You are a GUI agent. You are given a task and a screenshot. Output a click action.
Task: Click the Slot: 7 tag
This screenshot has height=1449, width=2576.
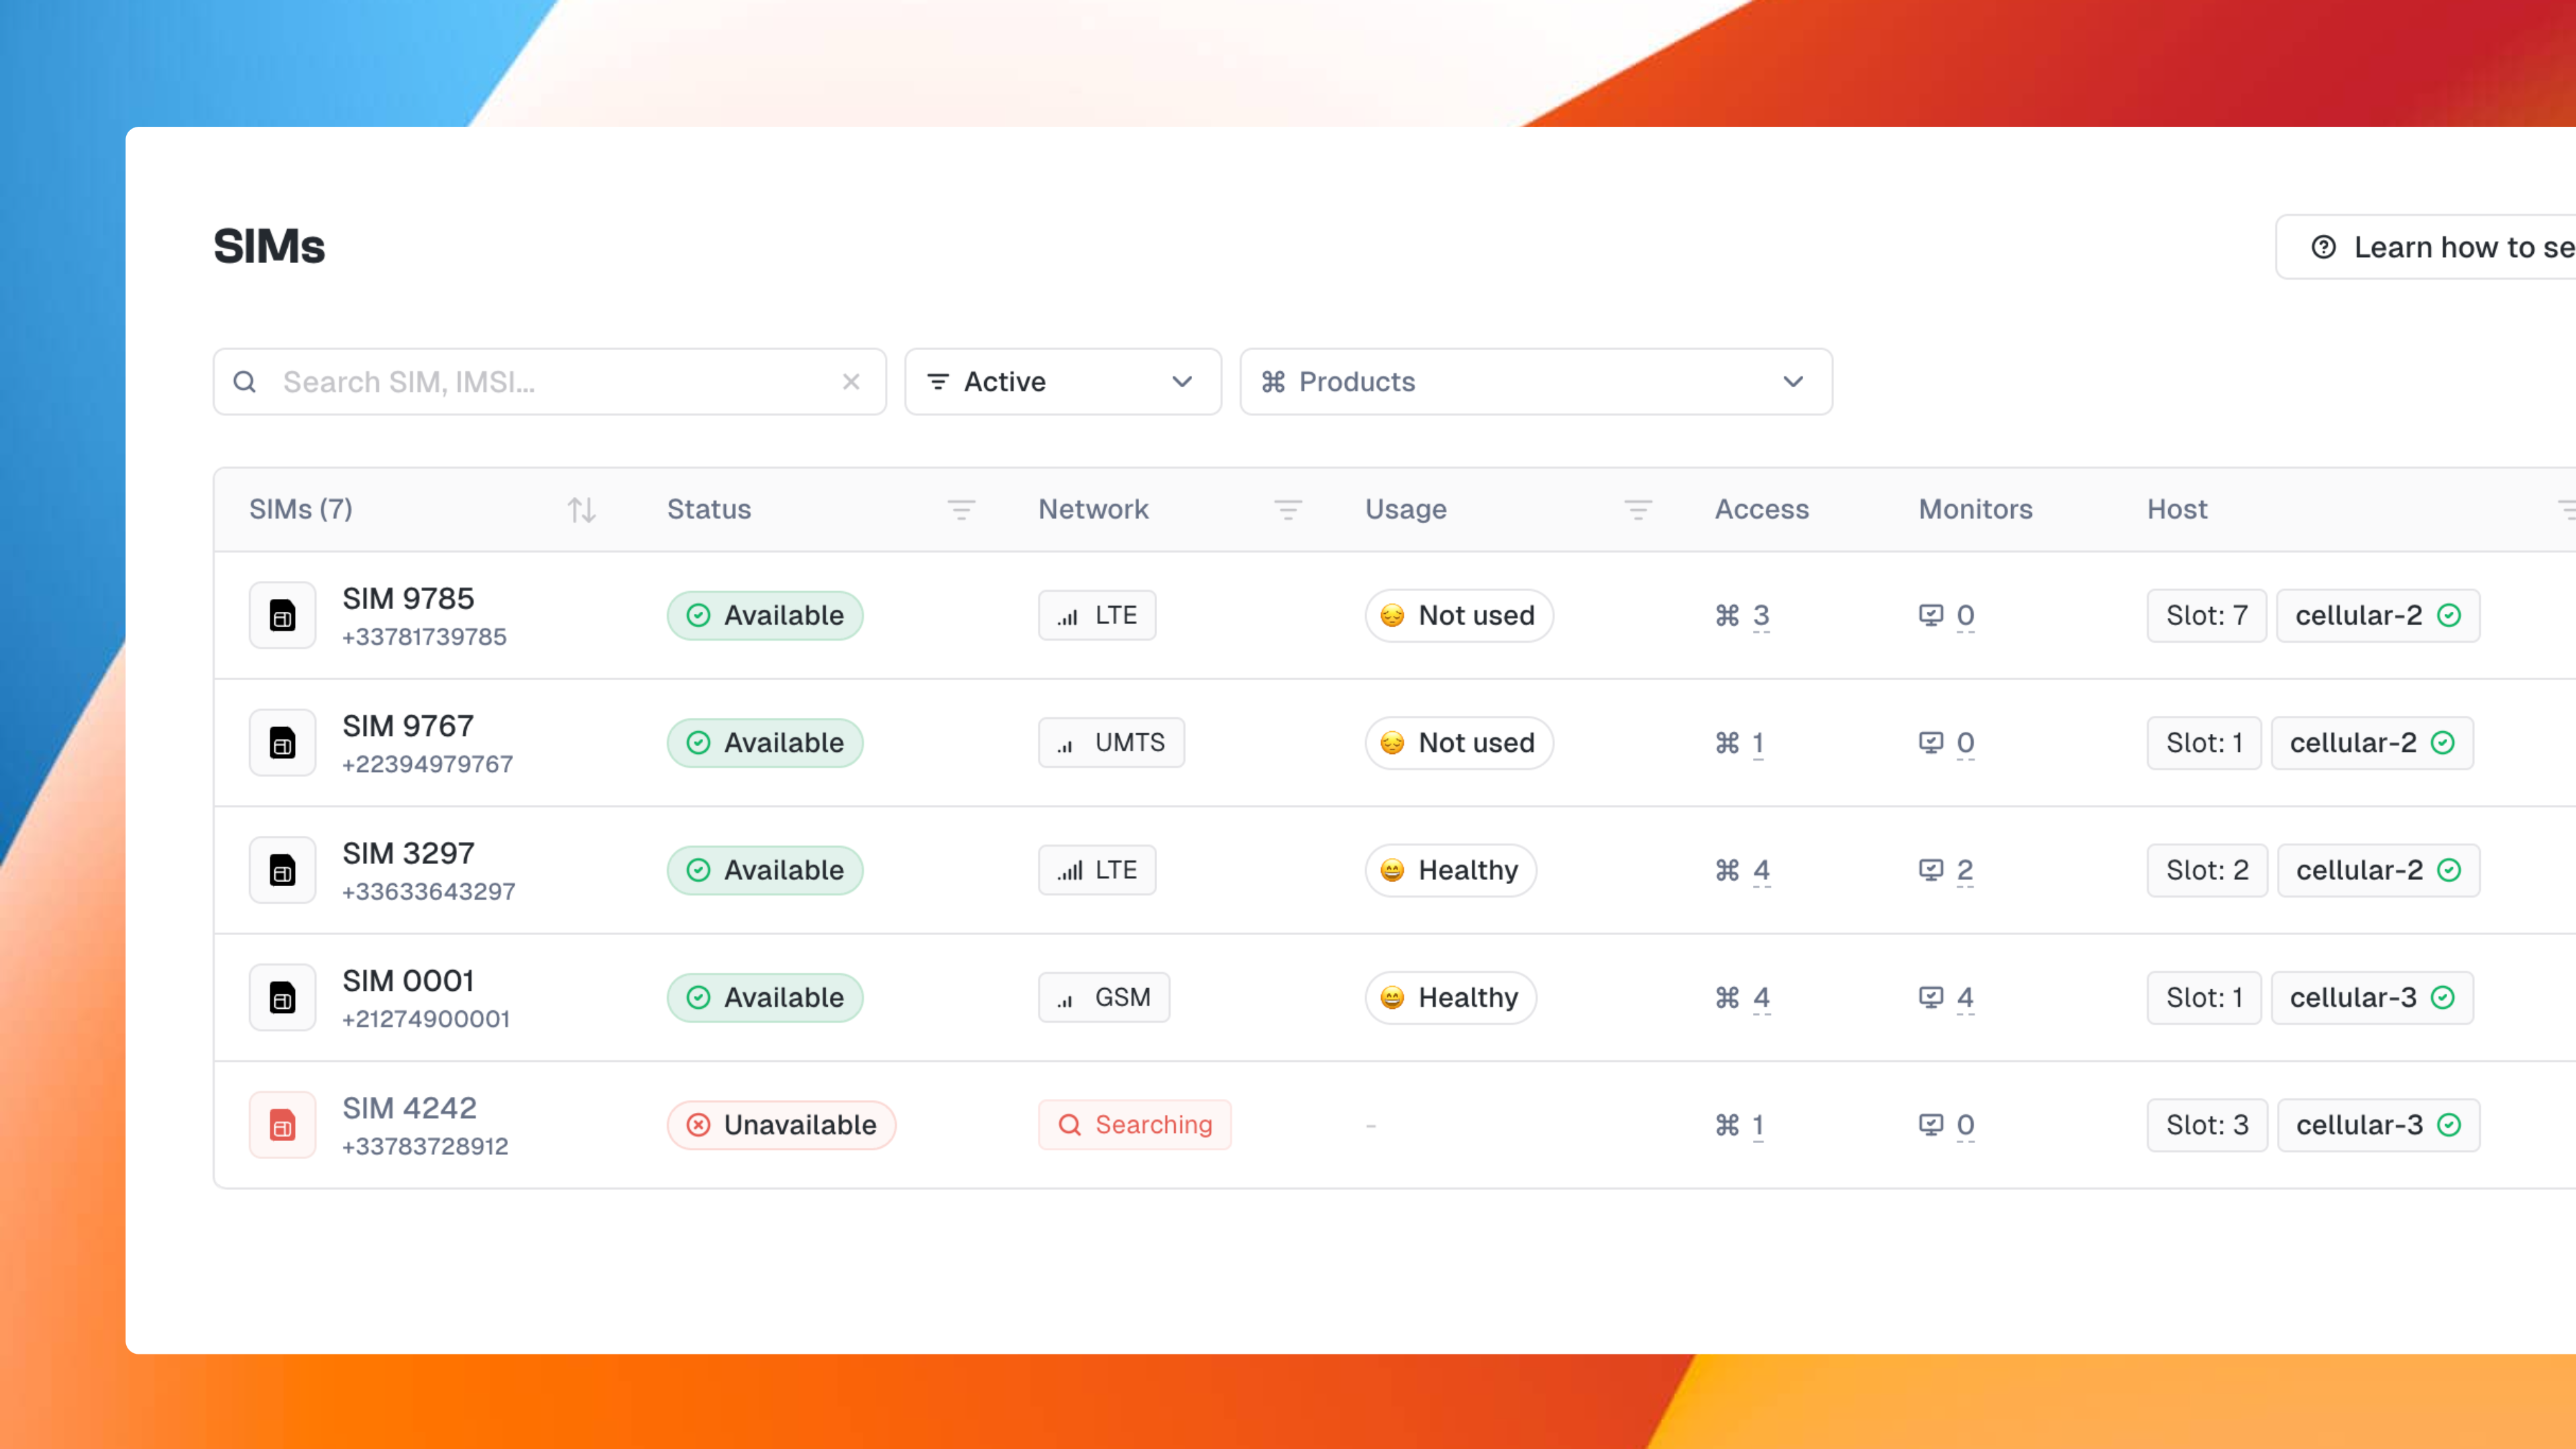point(2206,616)
